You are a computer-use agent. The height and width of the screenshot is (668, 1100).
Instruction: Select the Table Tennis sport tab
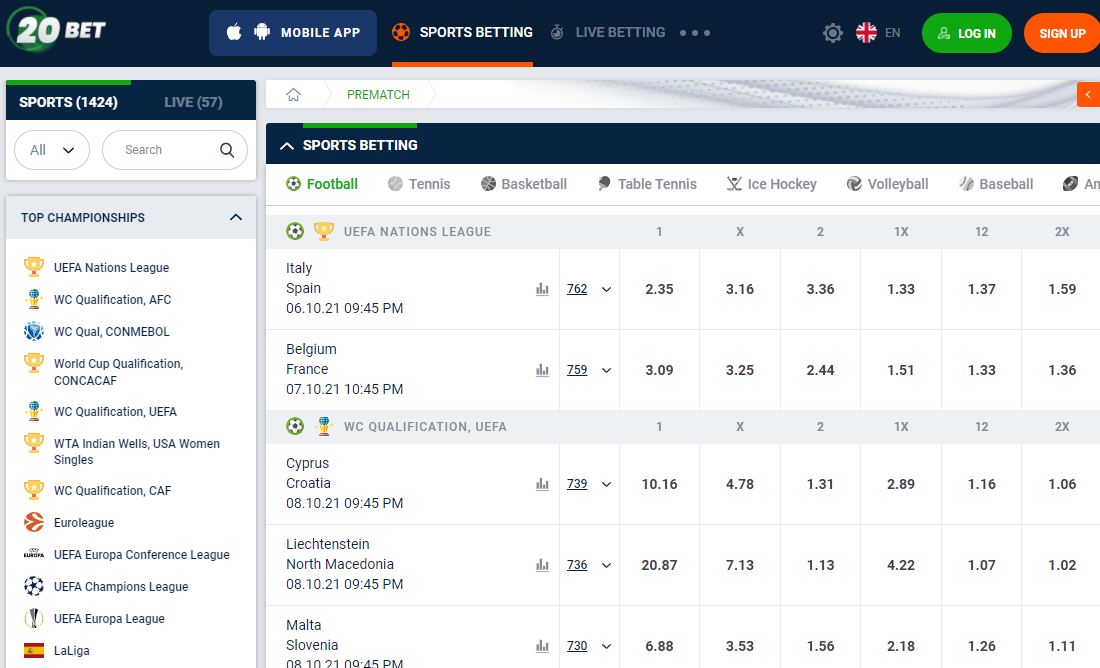(647, 184)
